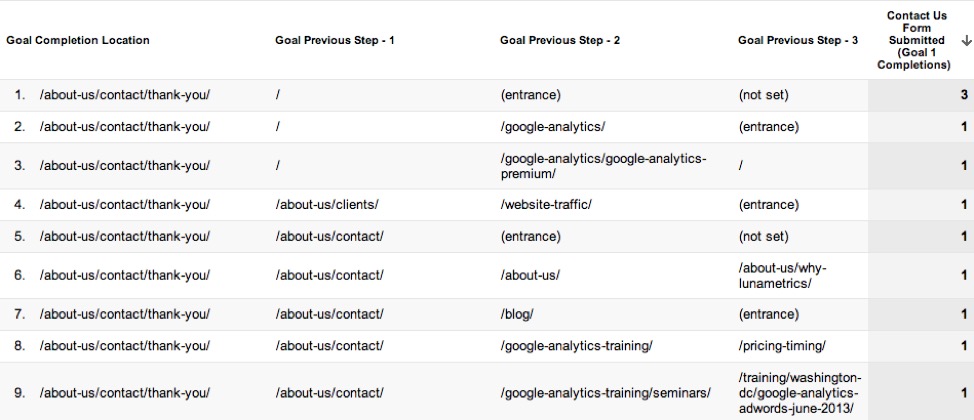
Task: Select /blog/ previous step in row 7
Action: (517, 314)
